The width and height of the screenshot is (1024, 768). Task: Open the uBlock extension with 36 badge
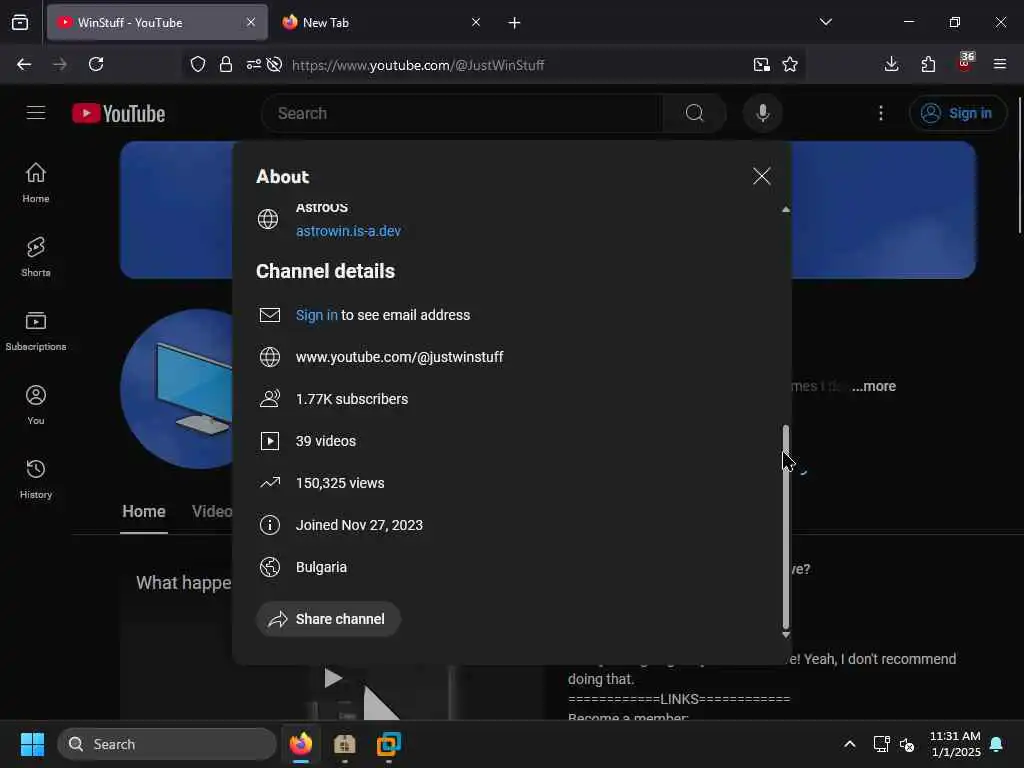coord(965,63)
